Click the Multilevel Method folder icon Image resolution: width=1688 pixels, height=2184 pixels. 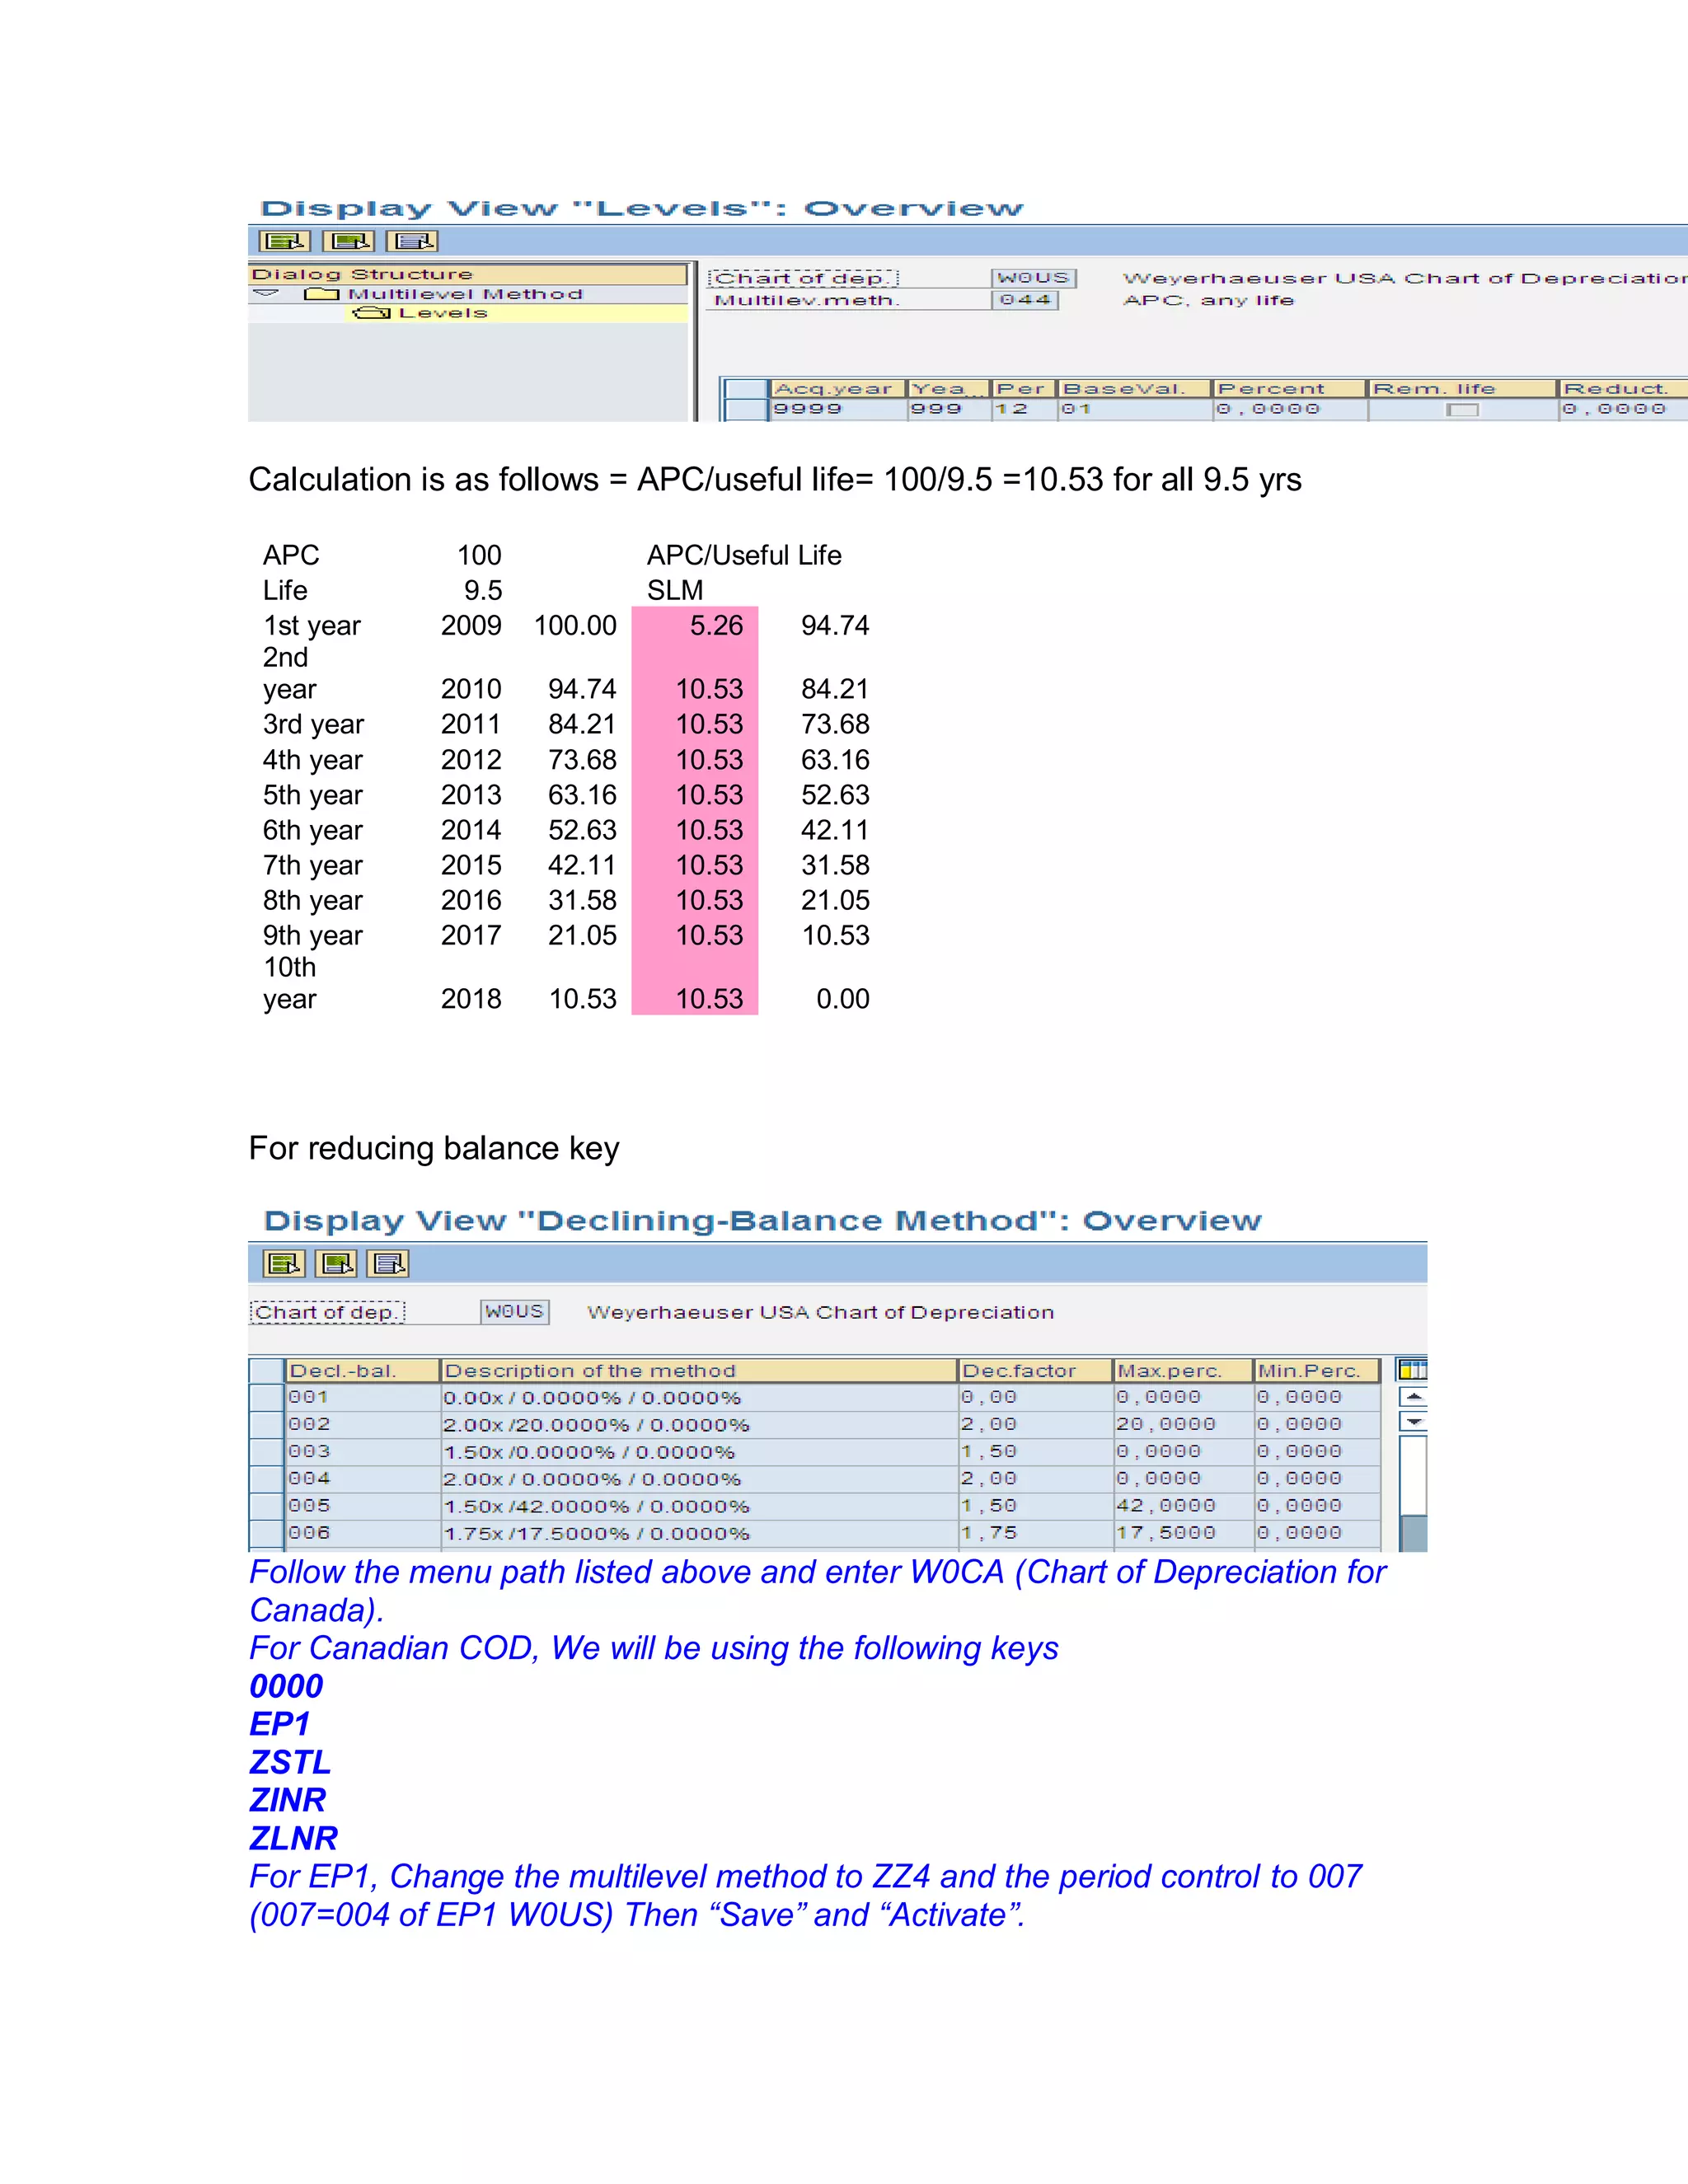pyautogui.click(x=322, y=294)
